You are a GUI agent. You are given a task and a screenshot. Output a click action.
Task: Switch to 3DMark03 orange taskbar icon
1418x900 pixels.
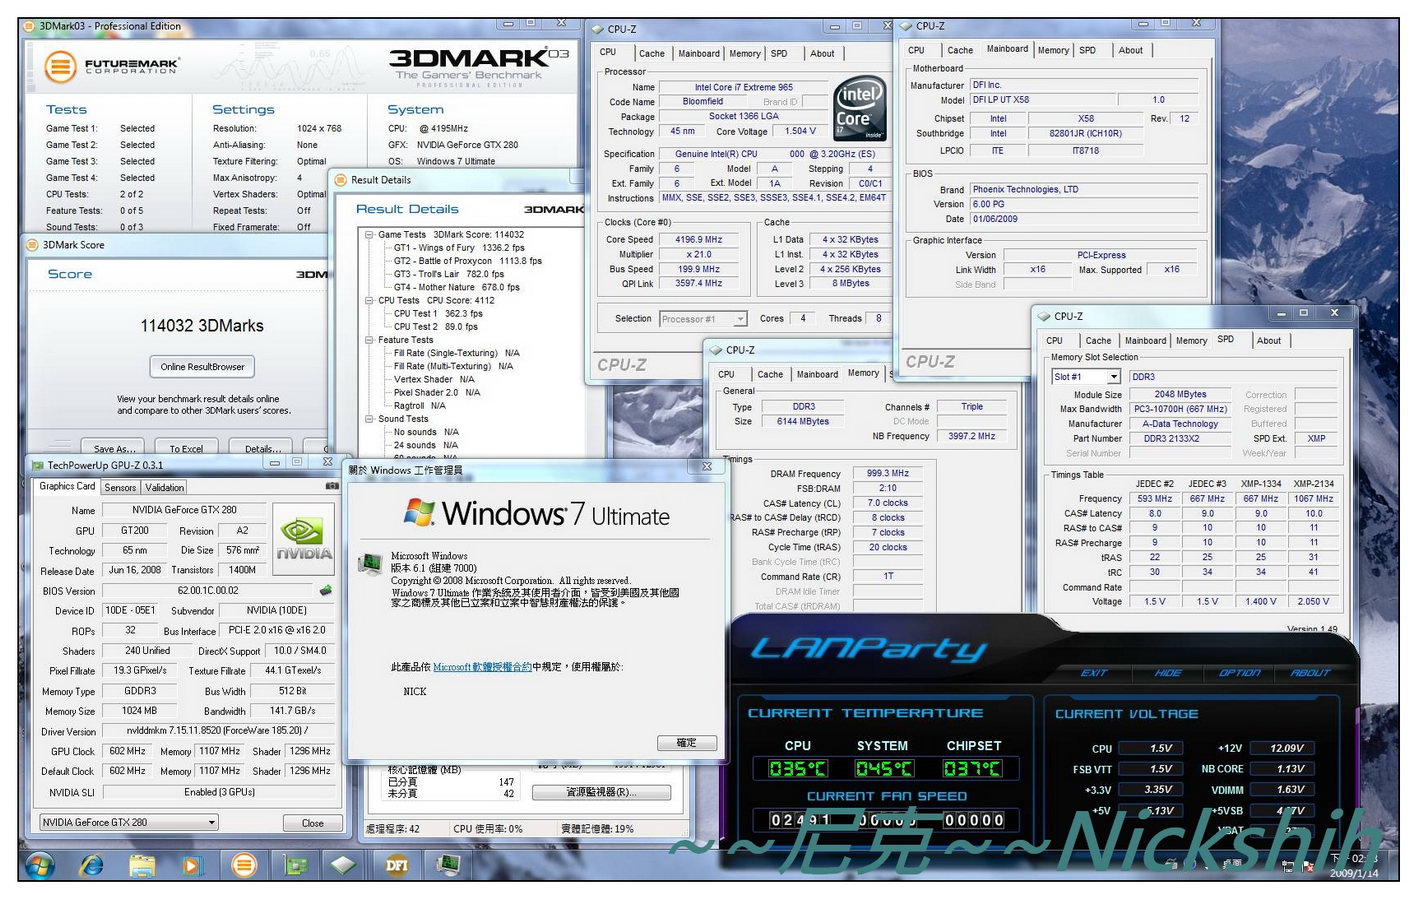click(244, 864)
